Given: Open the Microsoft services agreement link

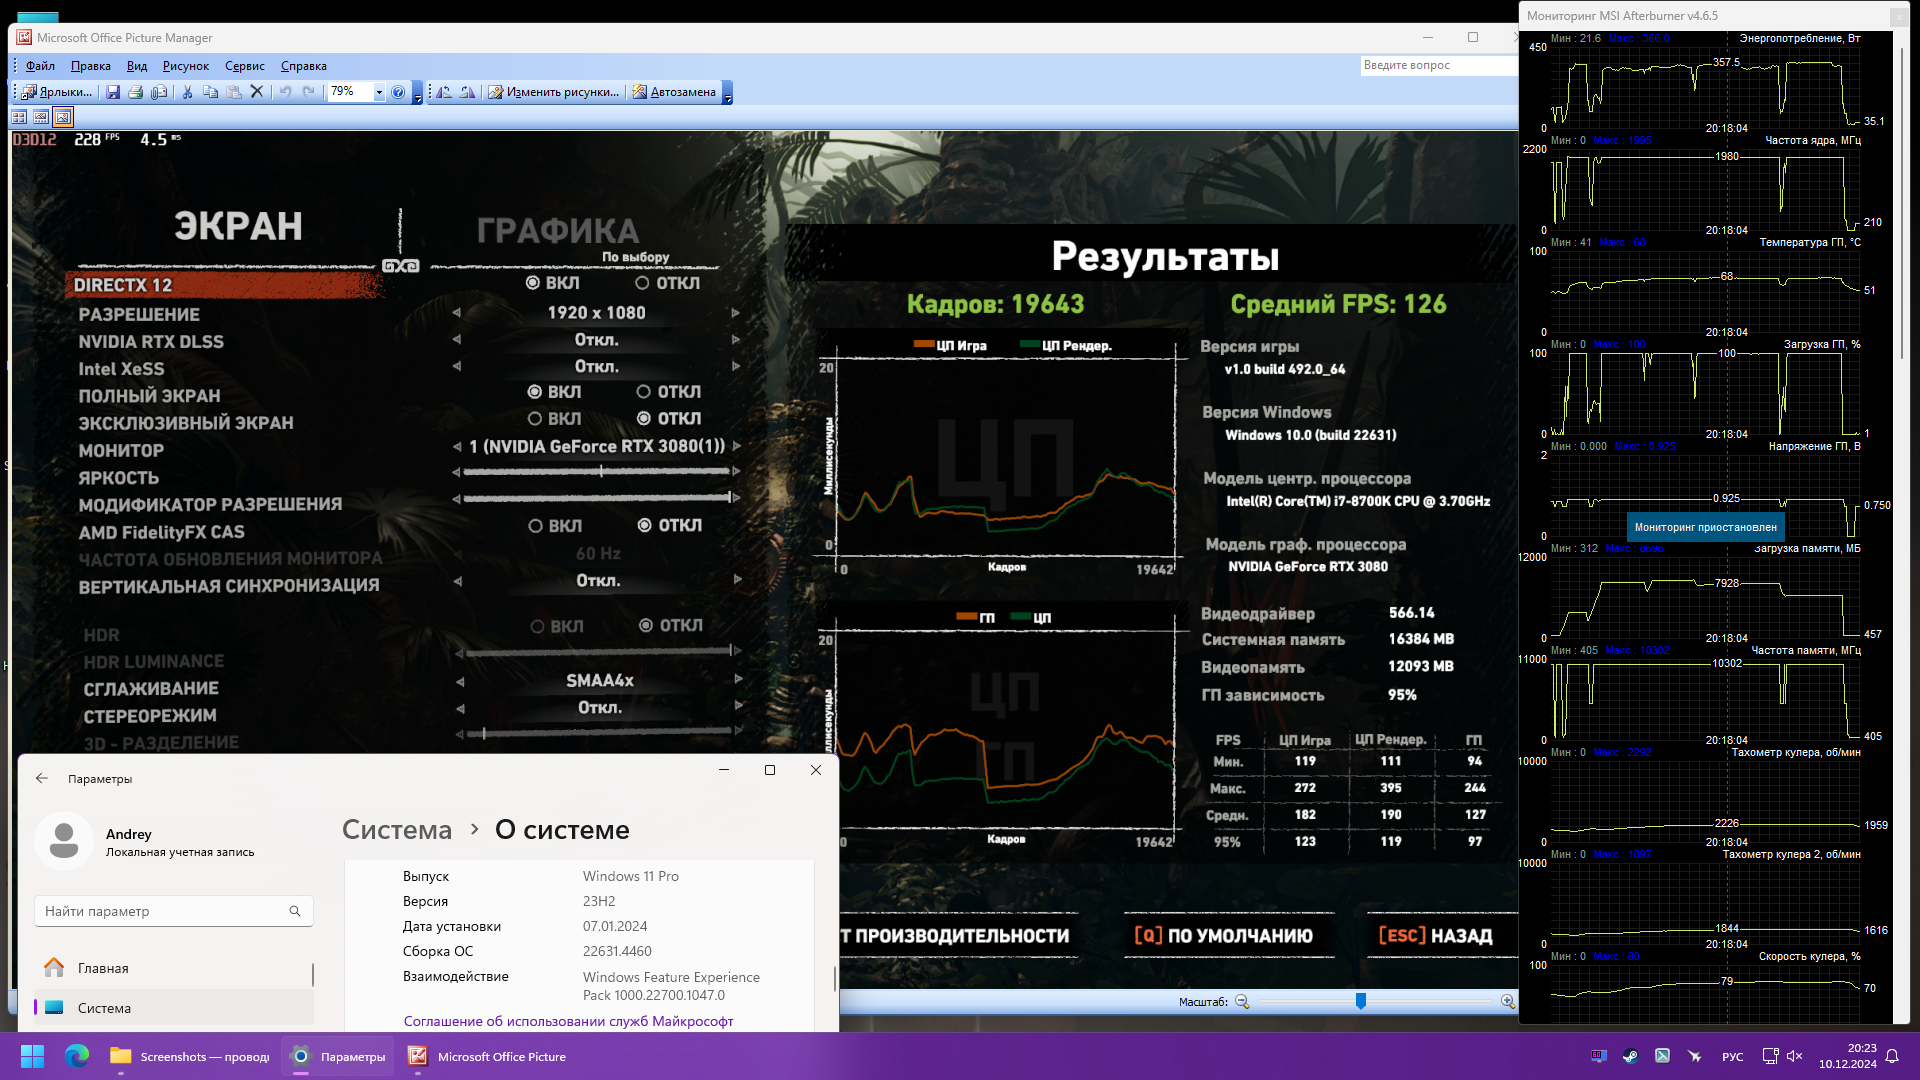Looking at the screenshot, I should 568,1021.
